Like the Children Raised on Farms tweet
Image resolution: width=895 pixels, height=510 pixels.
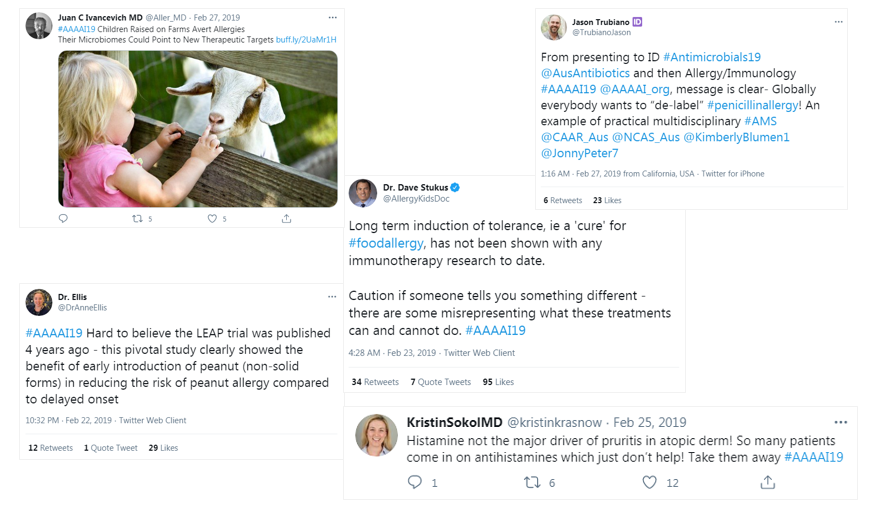click(x=212, y=218)
